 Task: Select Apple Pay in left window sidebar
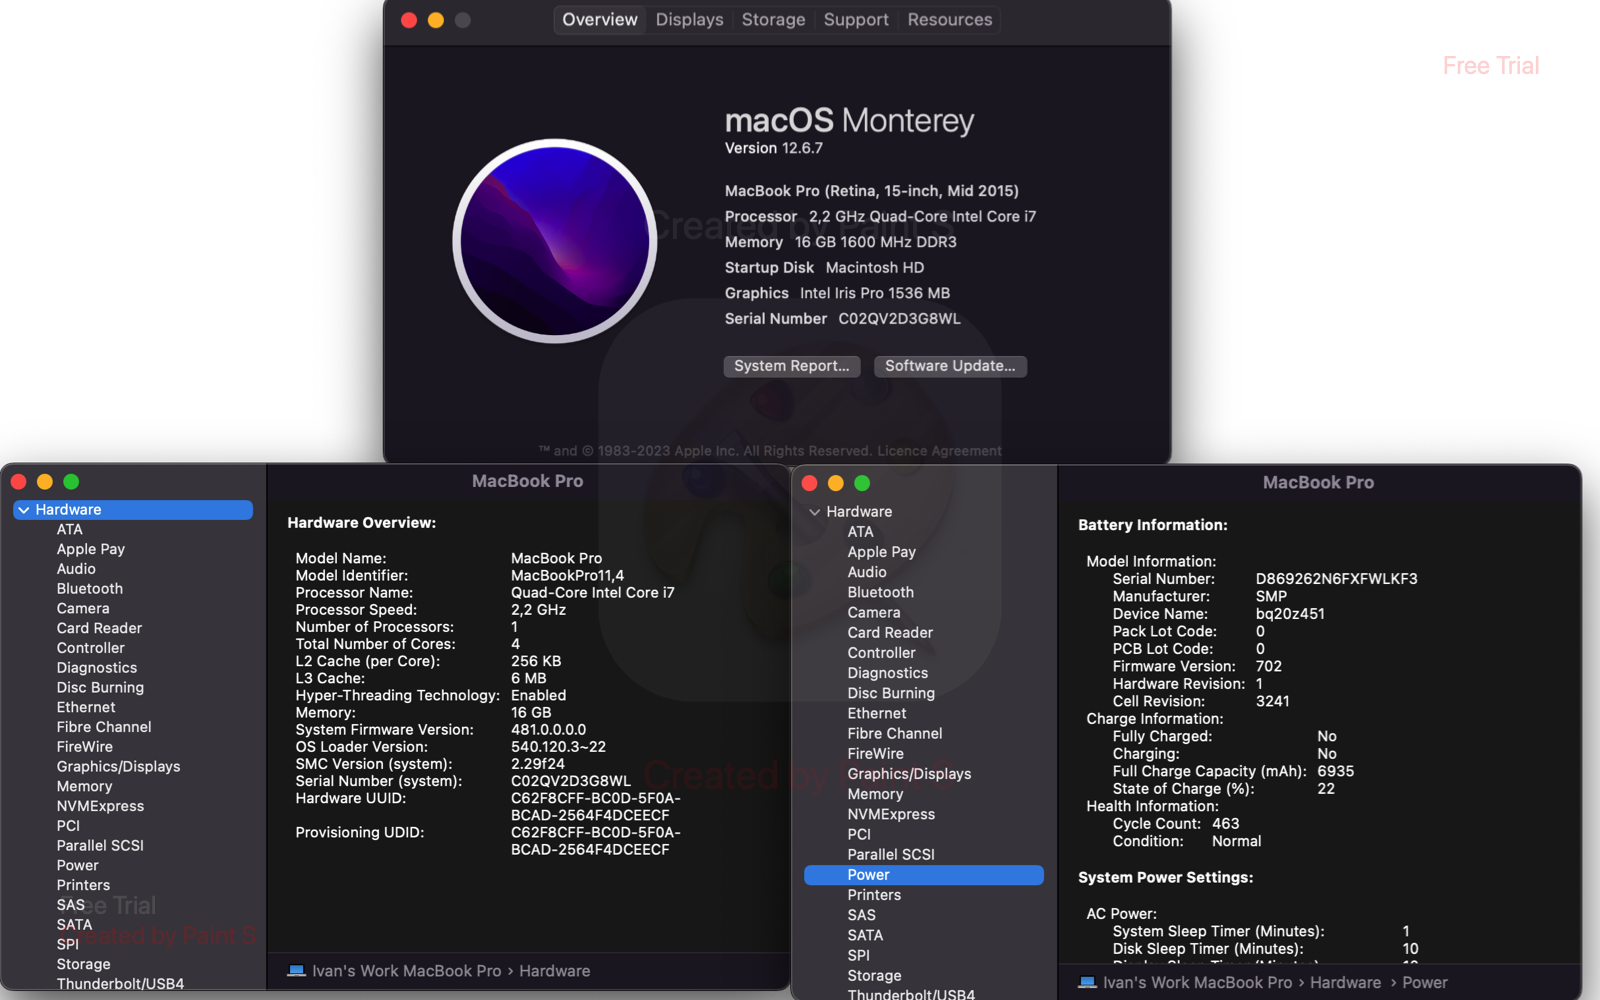pyautogui.click(x=91, y=549)
